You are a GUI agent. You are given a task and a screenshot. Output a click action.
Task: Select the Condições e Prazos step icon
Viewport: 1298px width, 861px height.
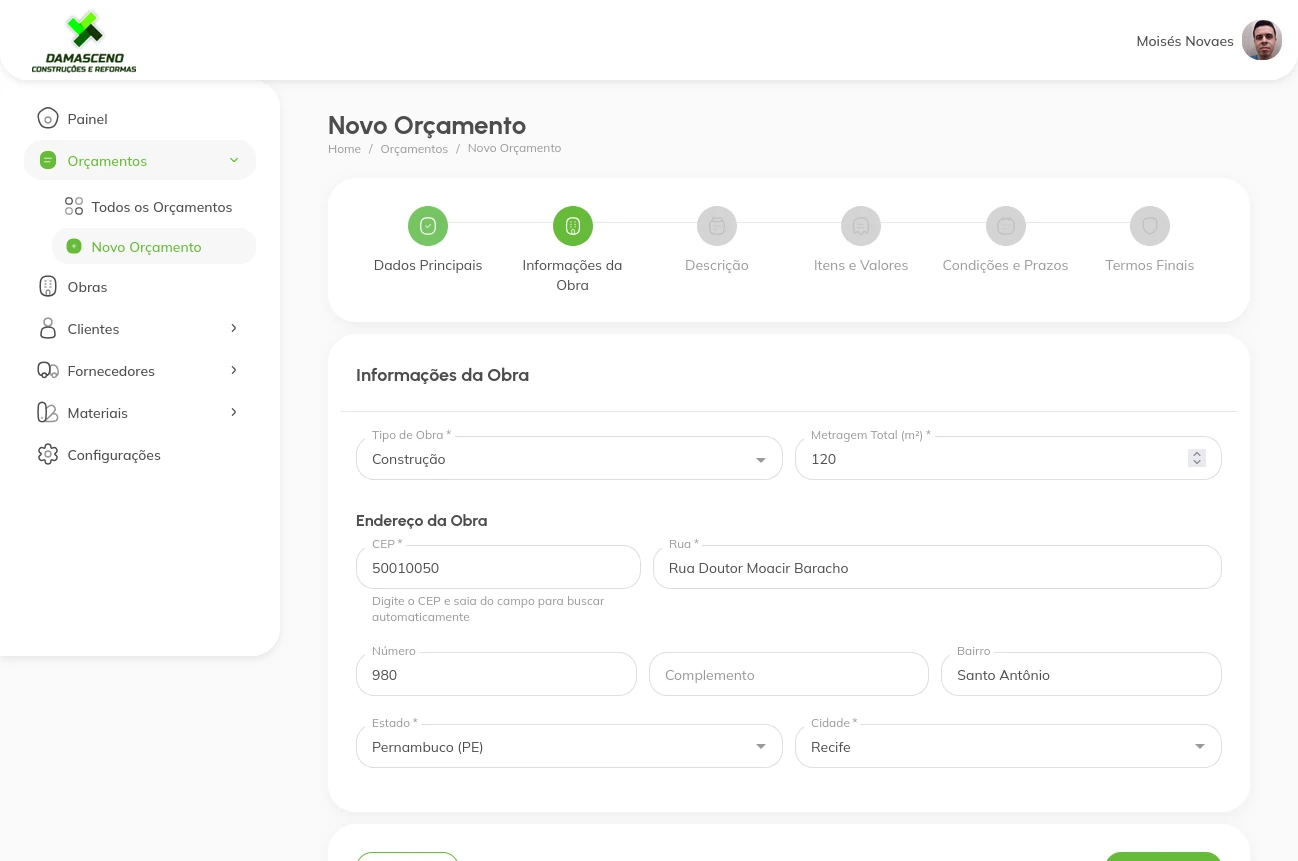(1005, 226)
